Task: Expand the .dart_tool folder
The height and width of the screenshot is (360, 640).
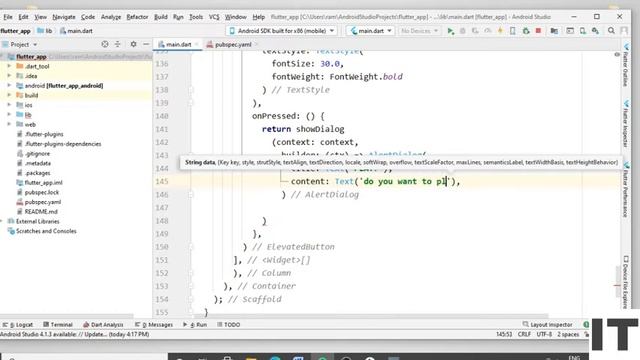Action: pos(9,66)
